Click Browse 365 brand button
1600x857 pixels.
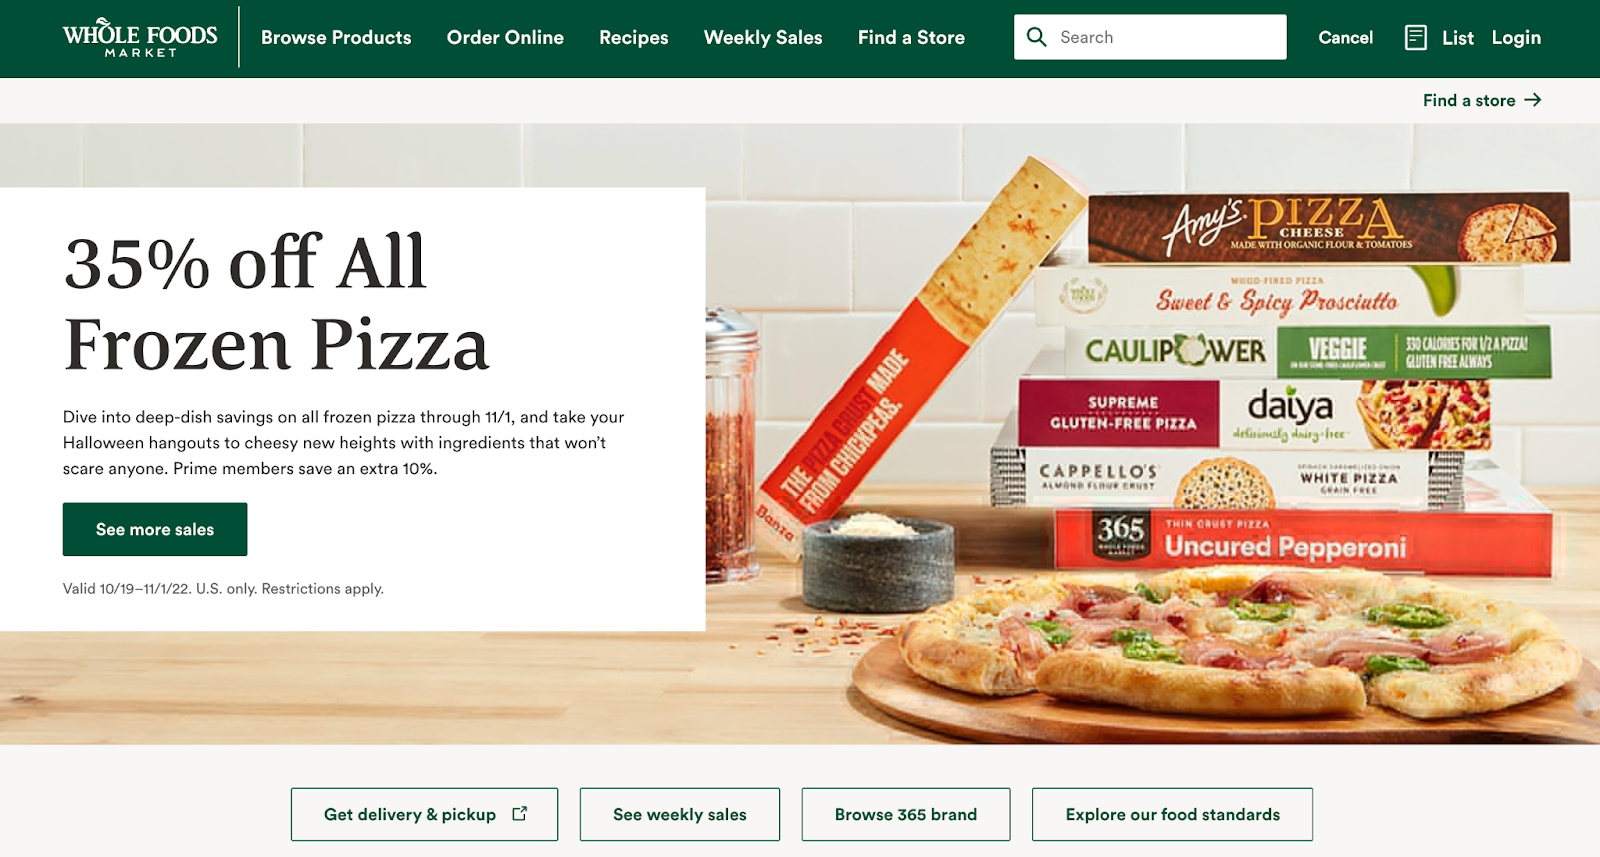tap(906, 814)
